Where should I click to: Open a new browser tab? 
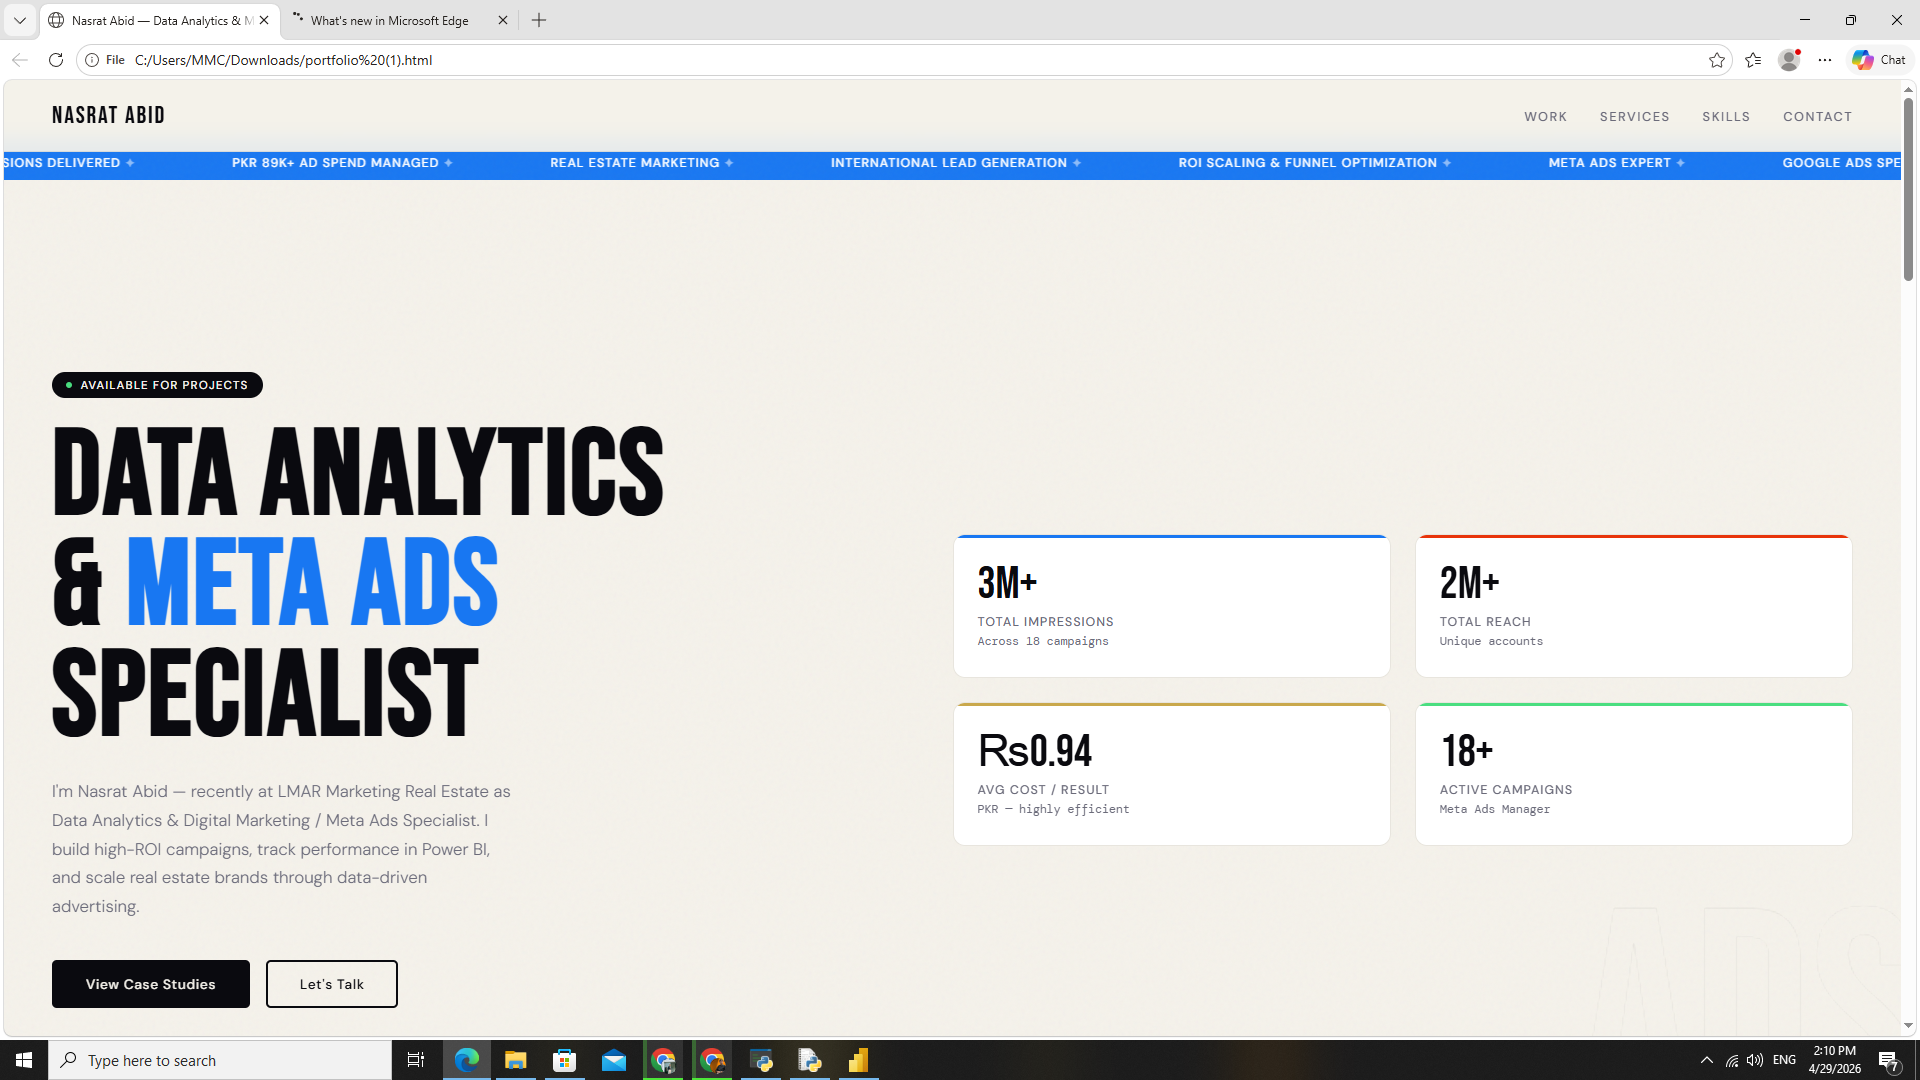[539, 20]
